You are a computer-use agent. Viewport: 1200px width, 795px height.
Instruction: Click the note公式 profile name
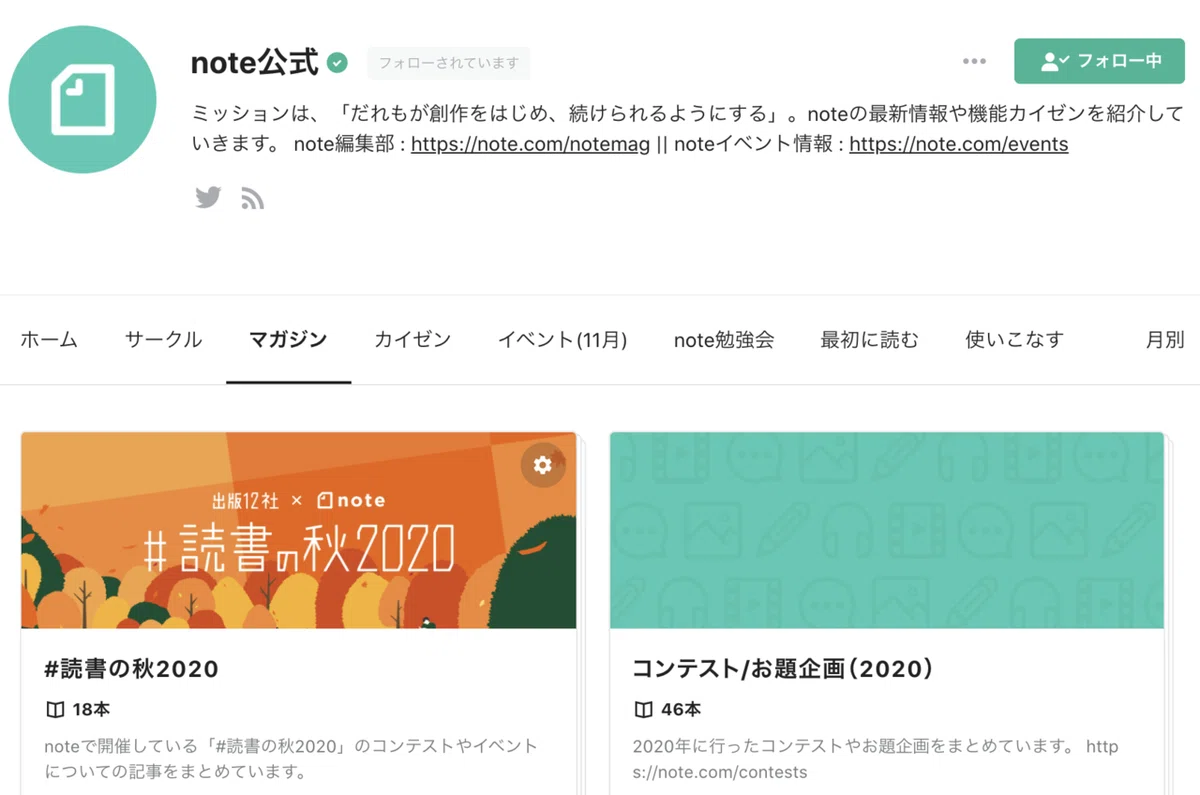click(x=254, y=63)
